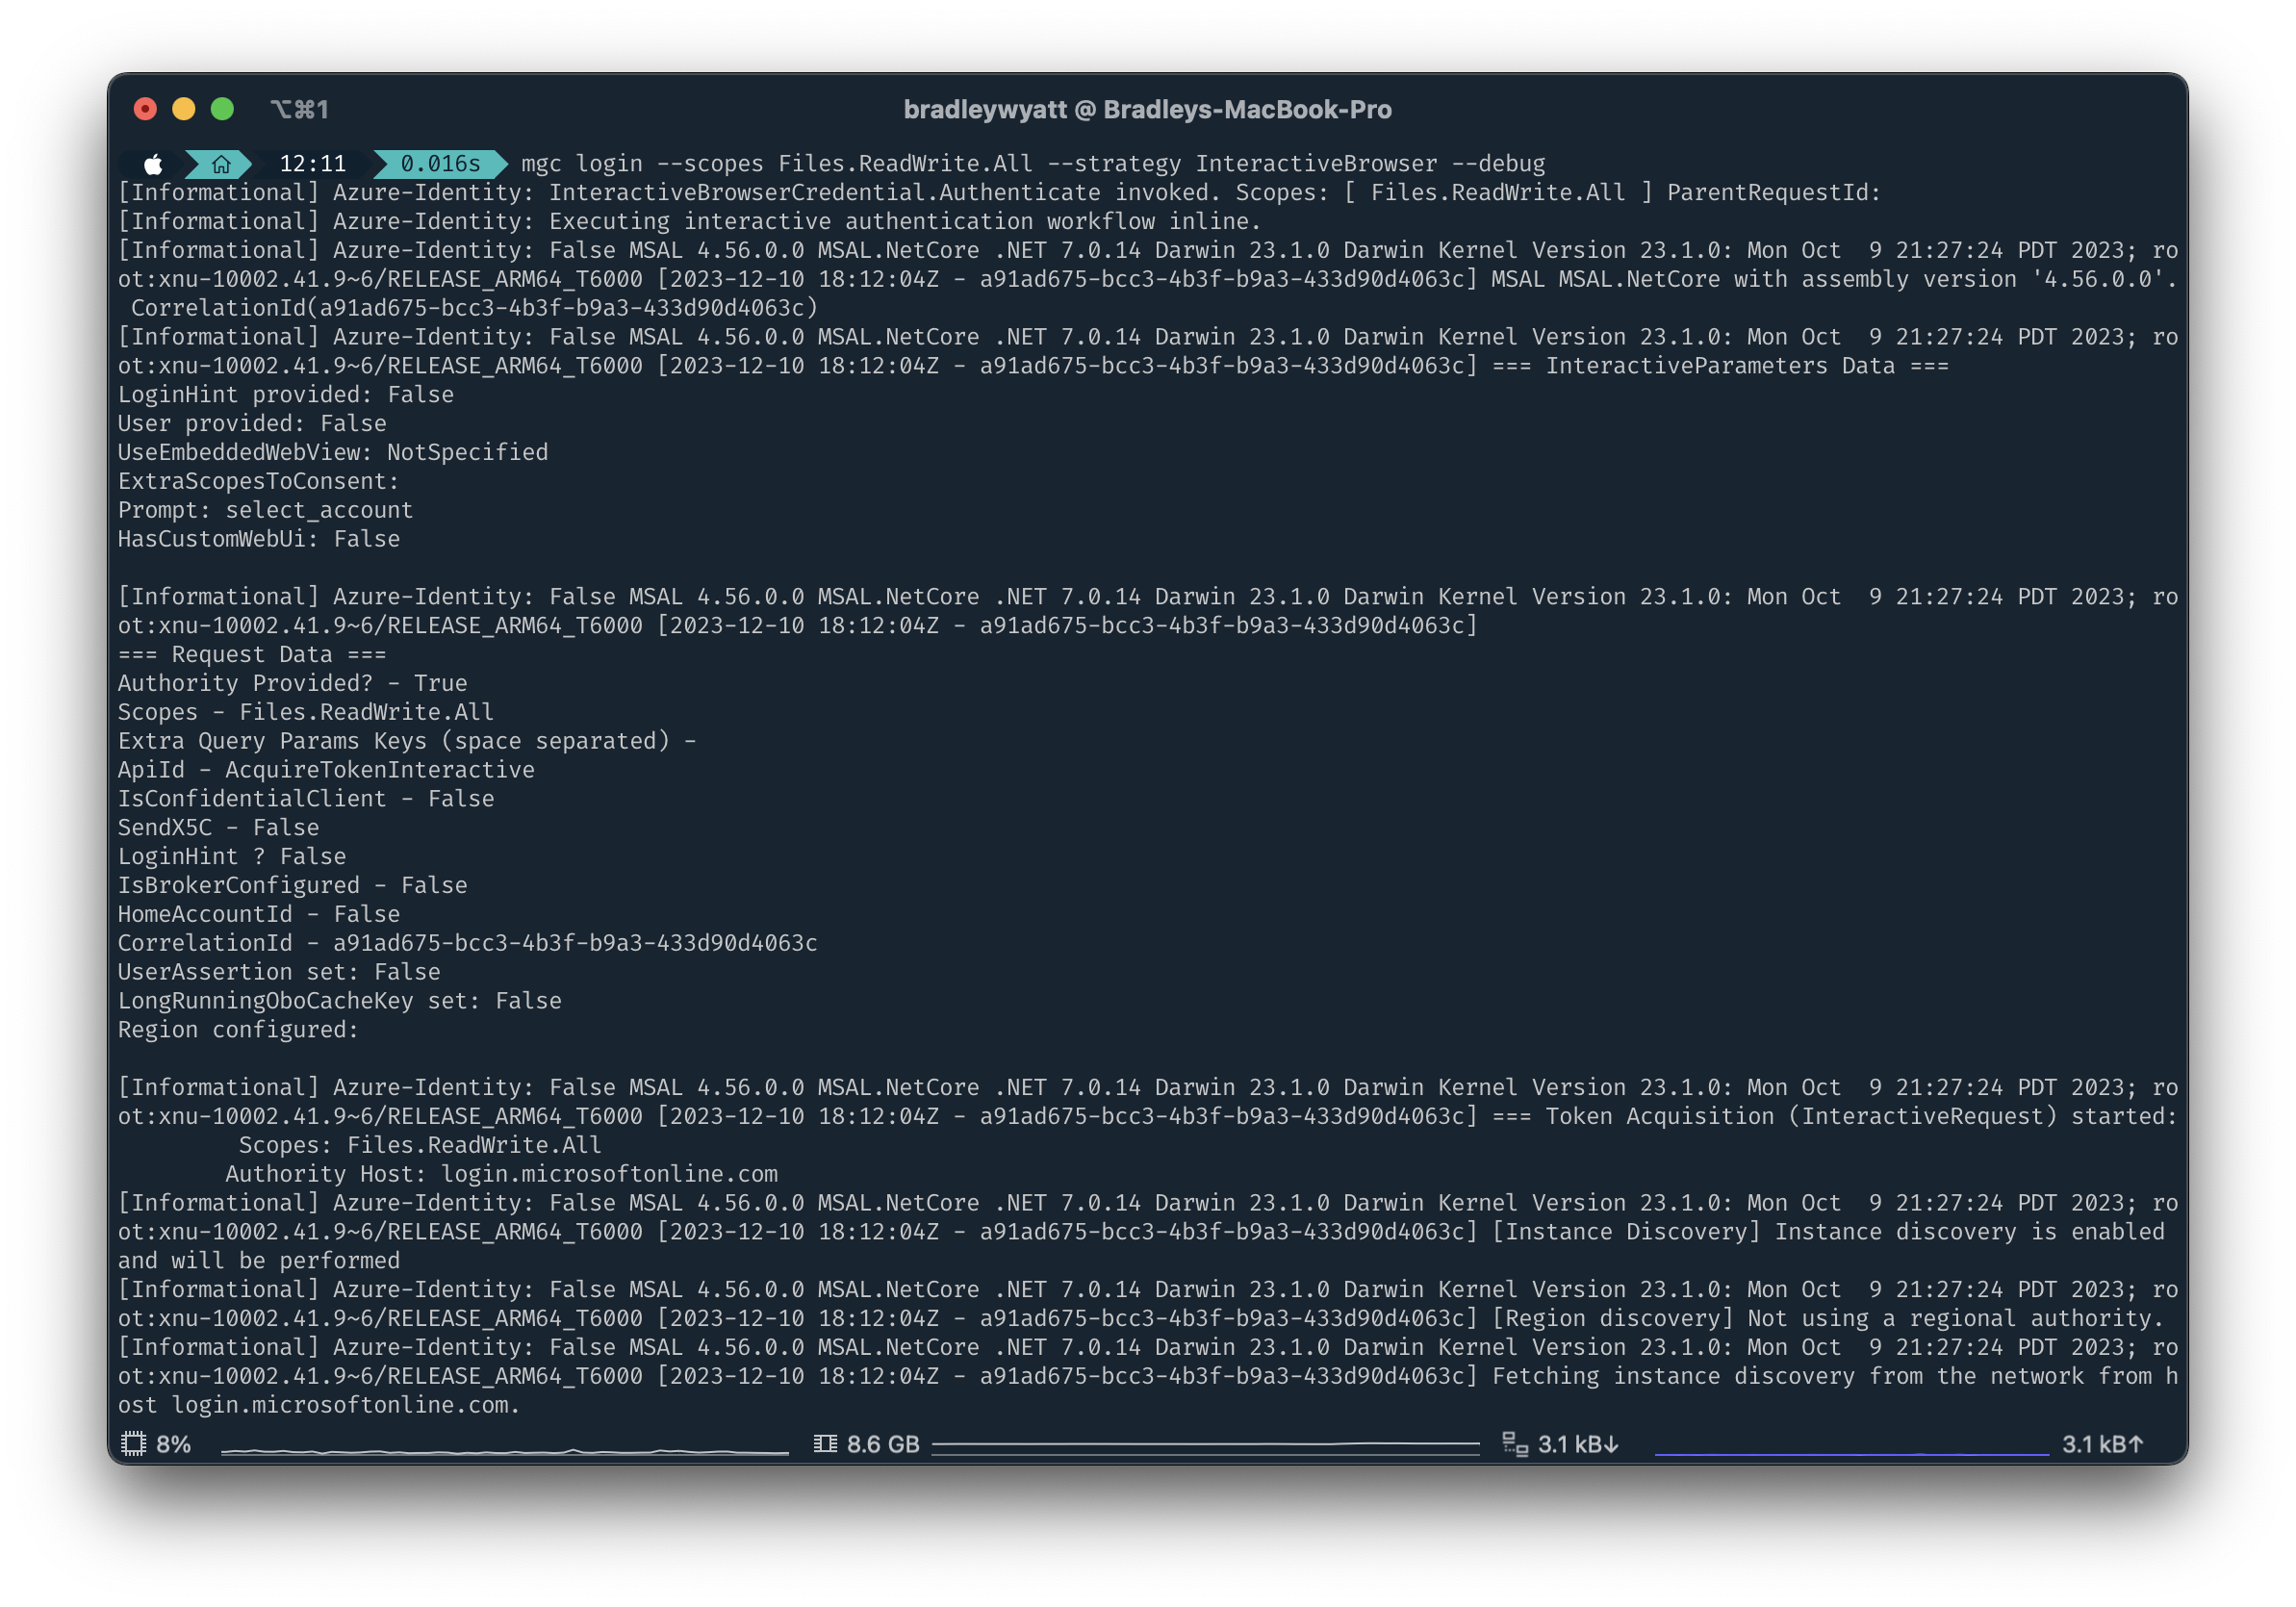The width and height of the screenshot is (2296, 1607).
Task: Click the 'ExtraScopesToConsent:' line
Action: click(x=259, y=482)
